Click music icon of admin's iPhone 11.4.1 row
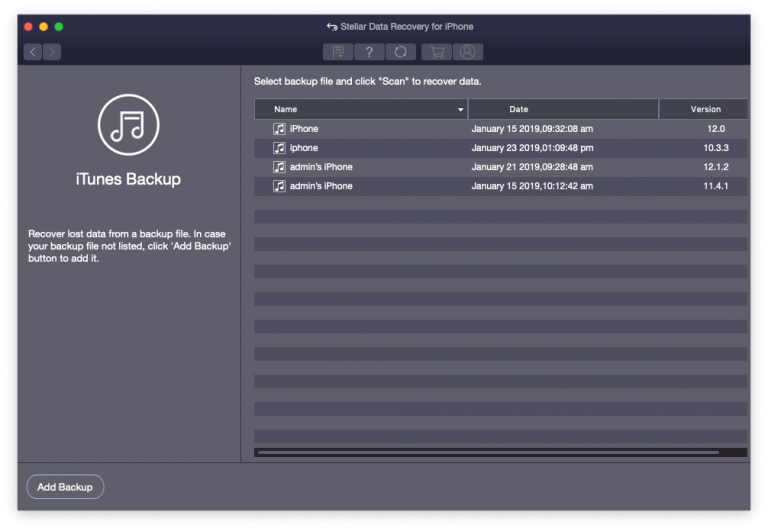Viewport: 768px width, 531px height. pos(279,186)
